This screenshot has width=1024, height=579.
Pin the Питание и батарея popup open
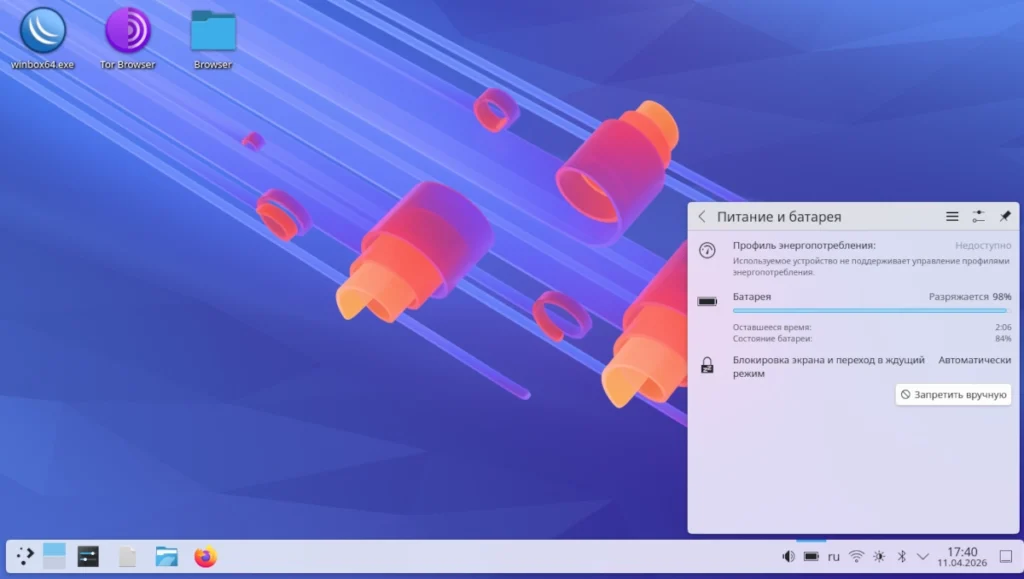click(x=1005, y=217)
